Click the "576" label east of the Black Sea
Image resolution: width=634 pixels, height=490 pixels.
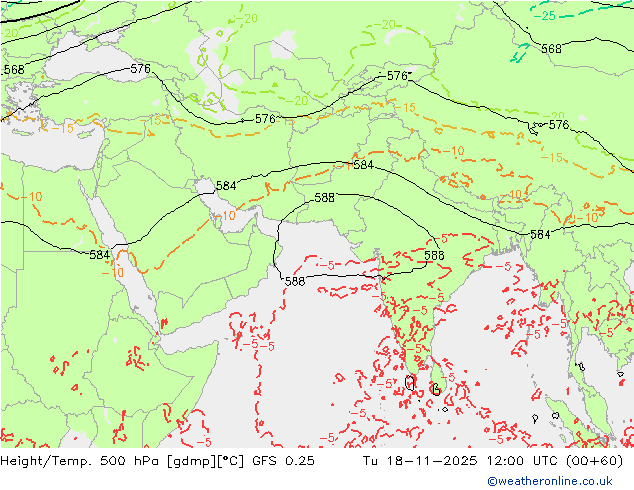pyautogui.click(x=140, y=69)
